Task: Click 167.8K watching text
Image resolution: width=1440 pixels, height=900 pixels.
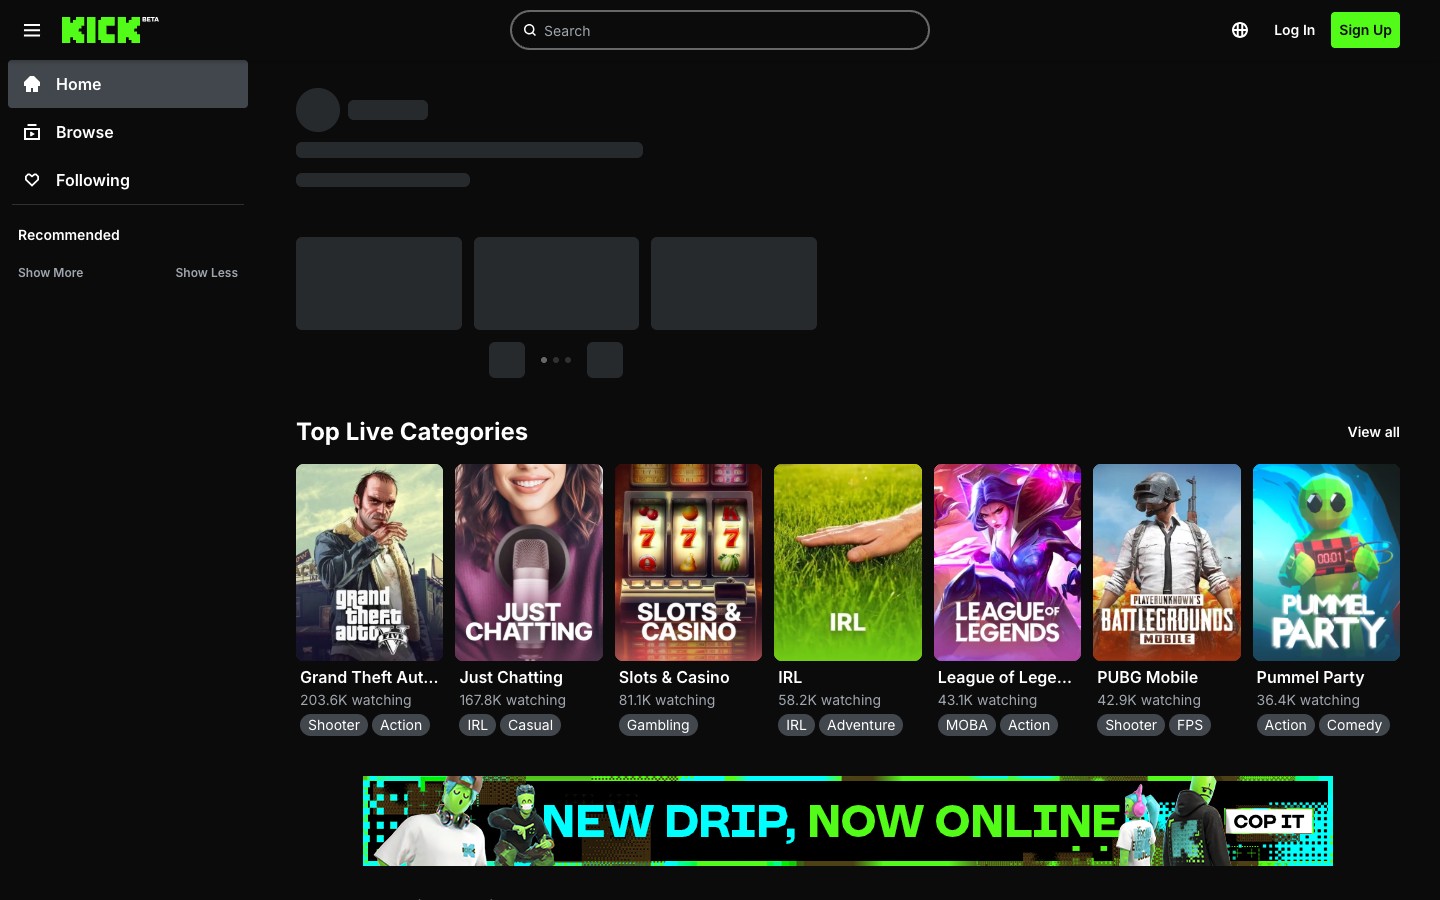Action: point(513,700)
